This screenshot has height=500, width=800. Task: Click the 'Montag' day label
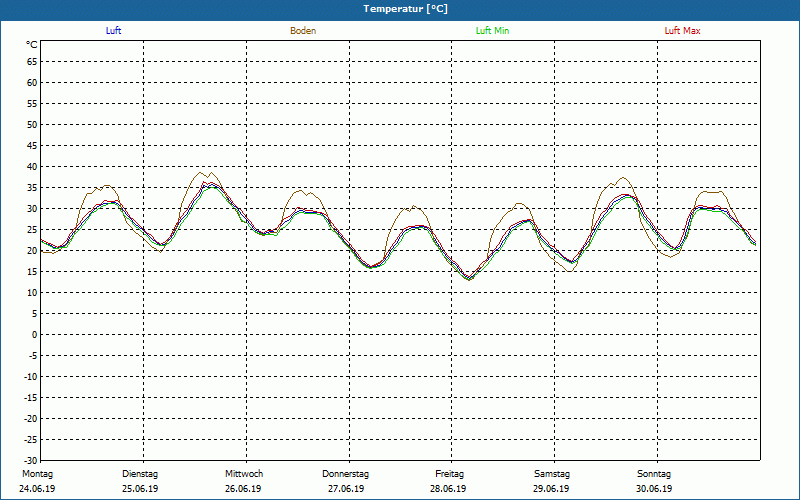coord(37,474)
